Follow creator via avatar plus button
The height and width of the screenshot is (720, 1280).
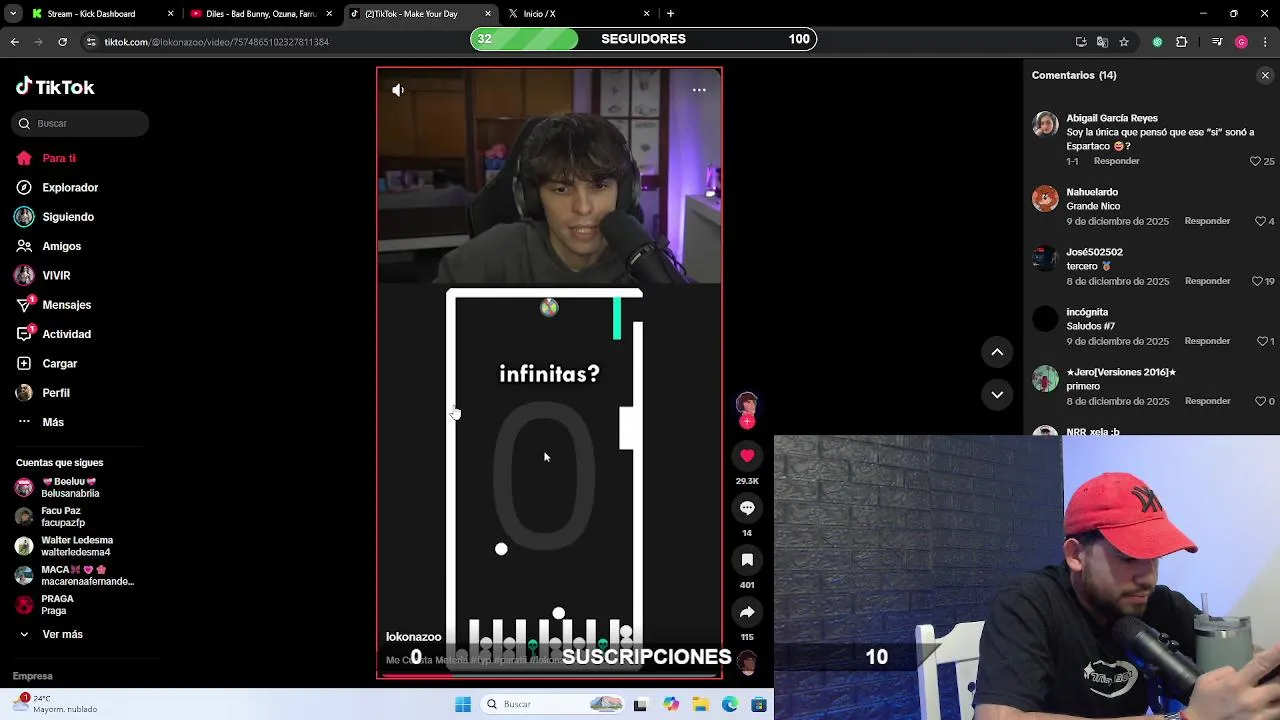coord(747,422)
